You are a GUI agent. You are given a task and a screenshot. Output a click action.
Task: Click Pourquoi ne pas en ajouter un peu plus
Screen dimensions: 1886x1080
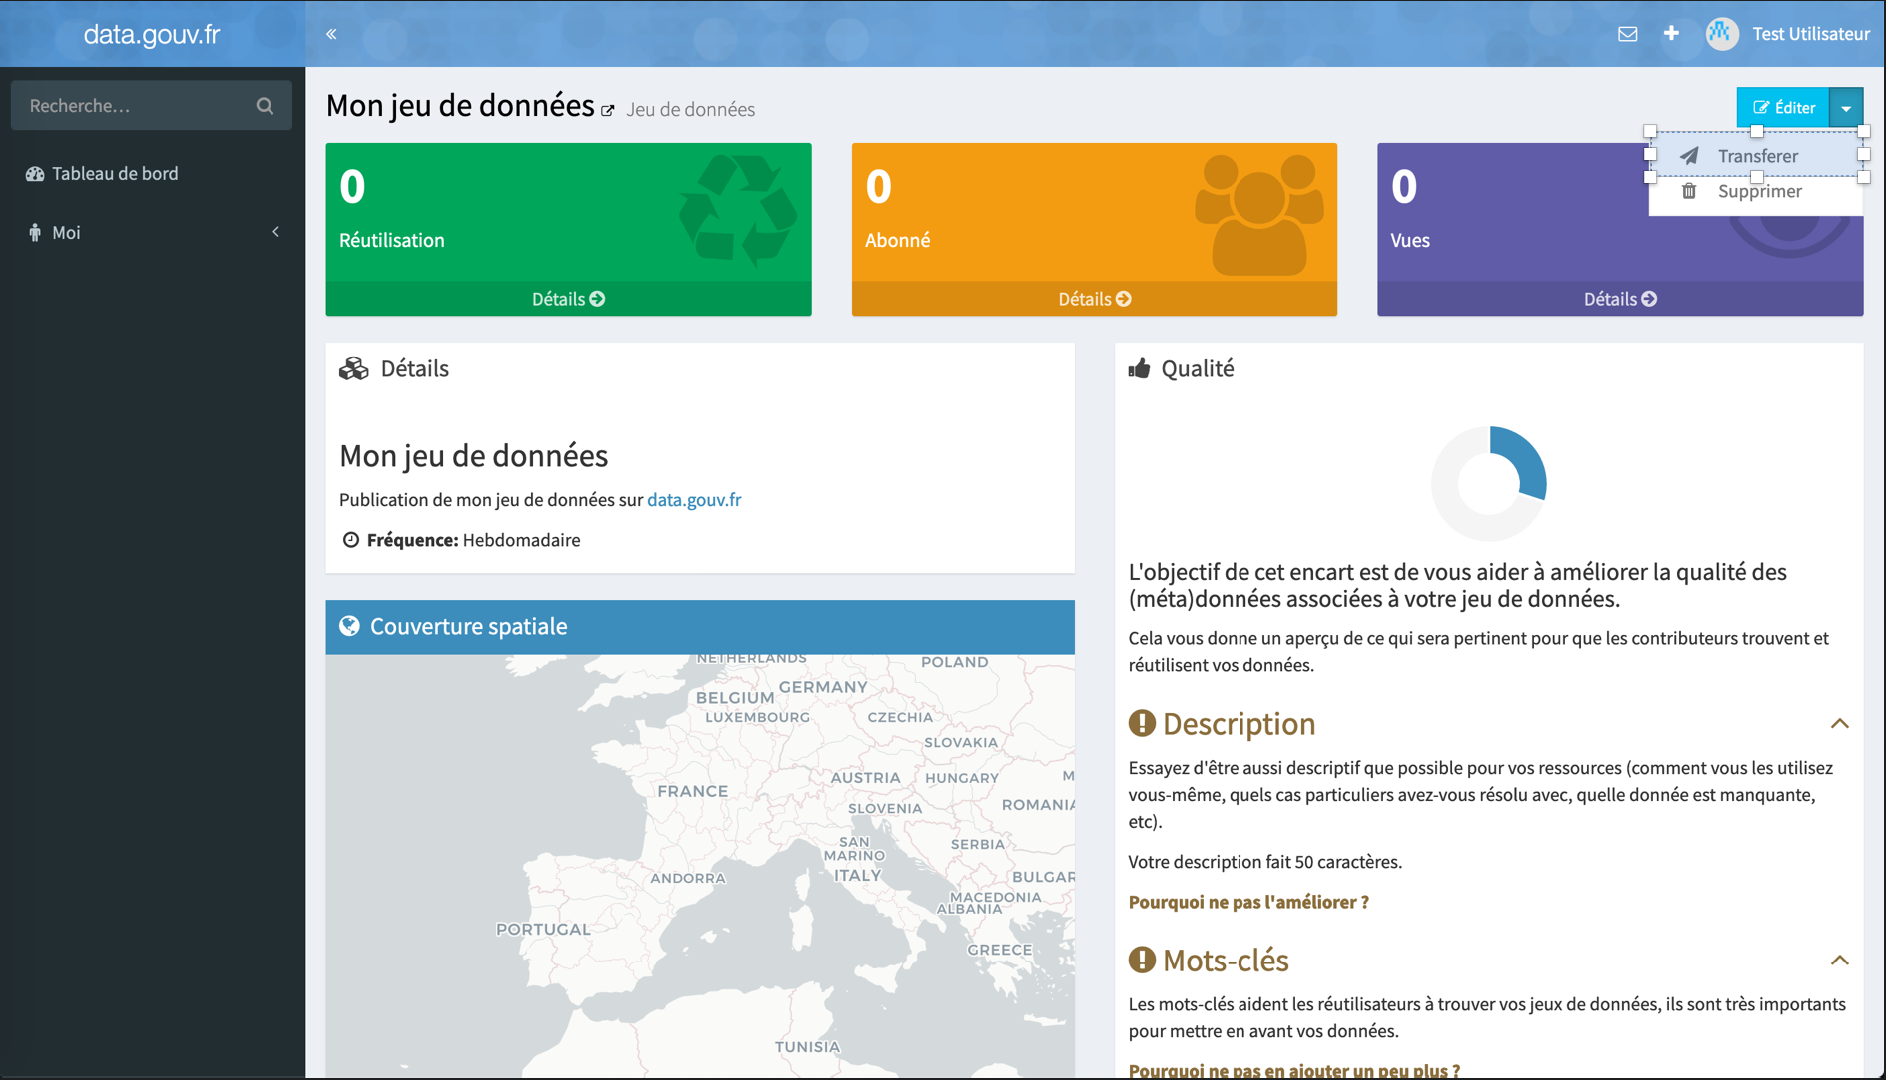[1294, 1069]
